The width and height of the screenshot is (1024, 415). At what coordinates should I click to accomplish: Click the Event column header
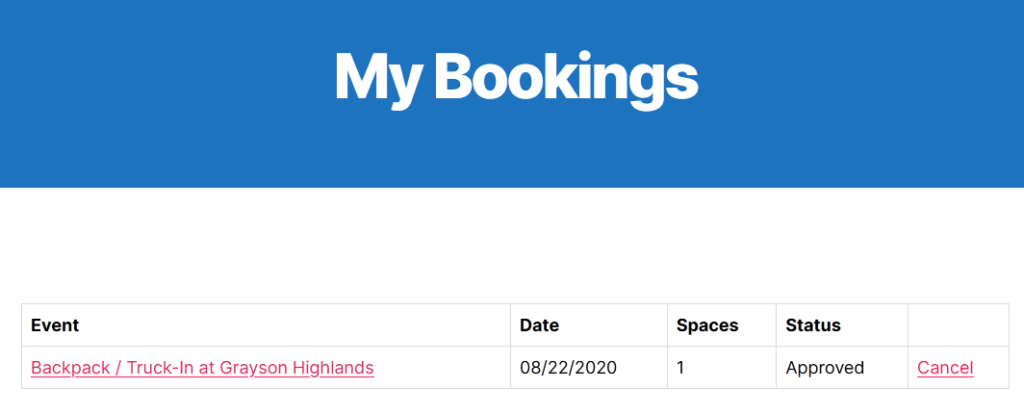click(x=55, y=325)
